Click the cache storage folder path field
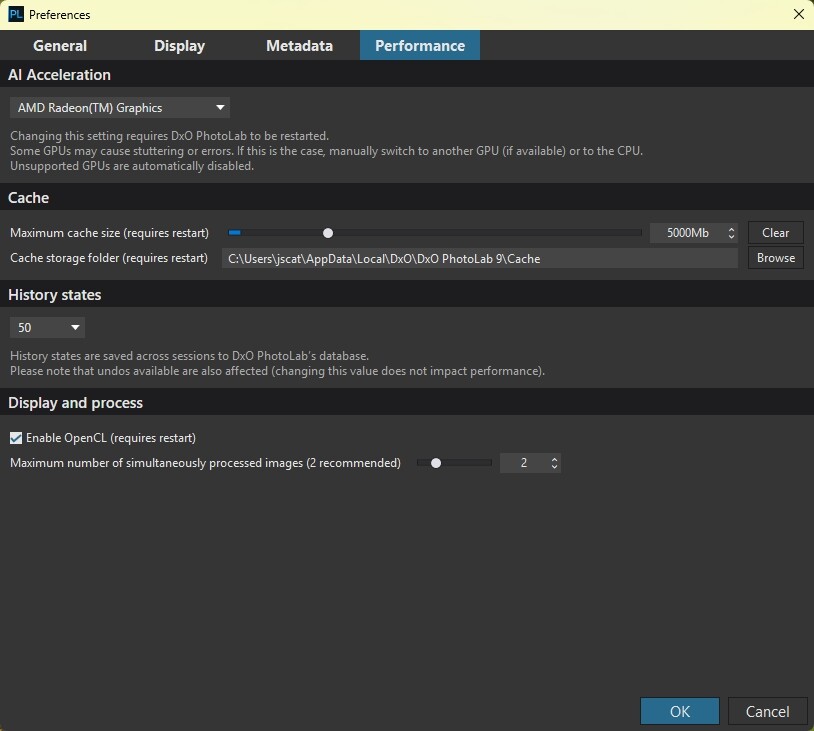 [482, 258]
